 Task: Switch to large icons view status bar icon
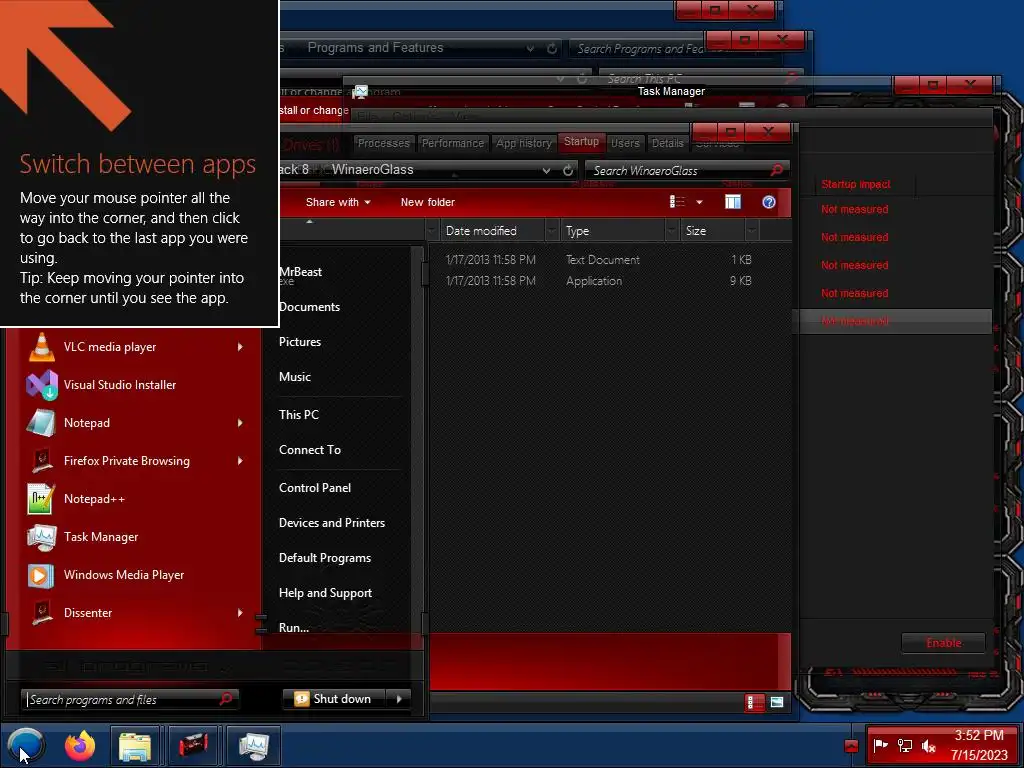(776, 702)
